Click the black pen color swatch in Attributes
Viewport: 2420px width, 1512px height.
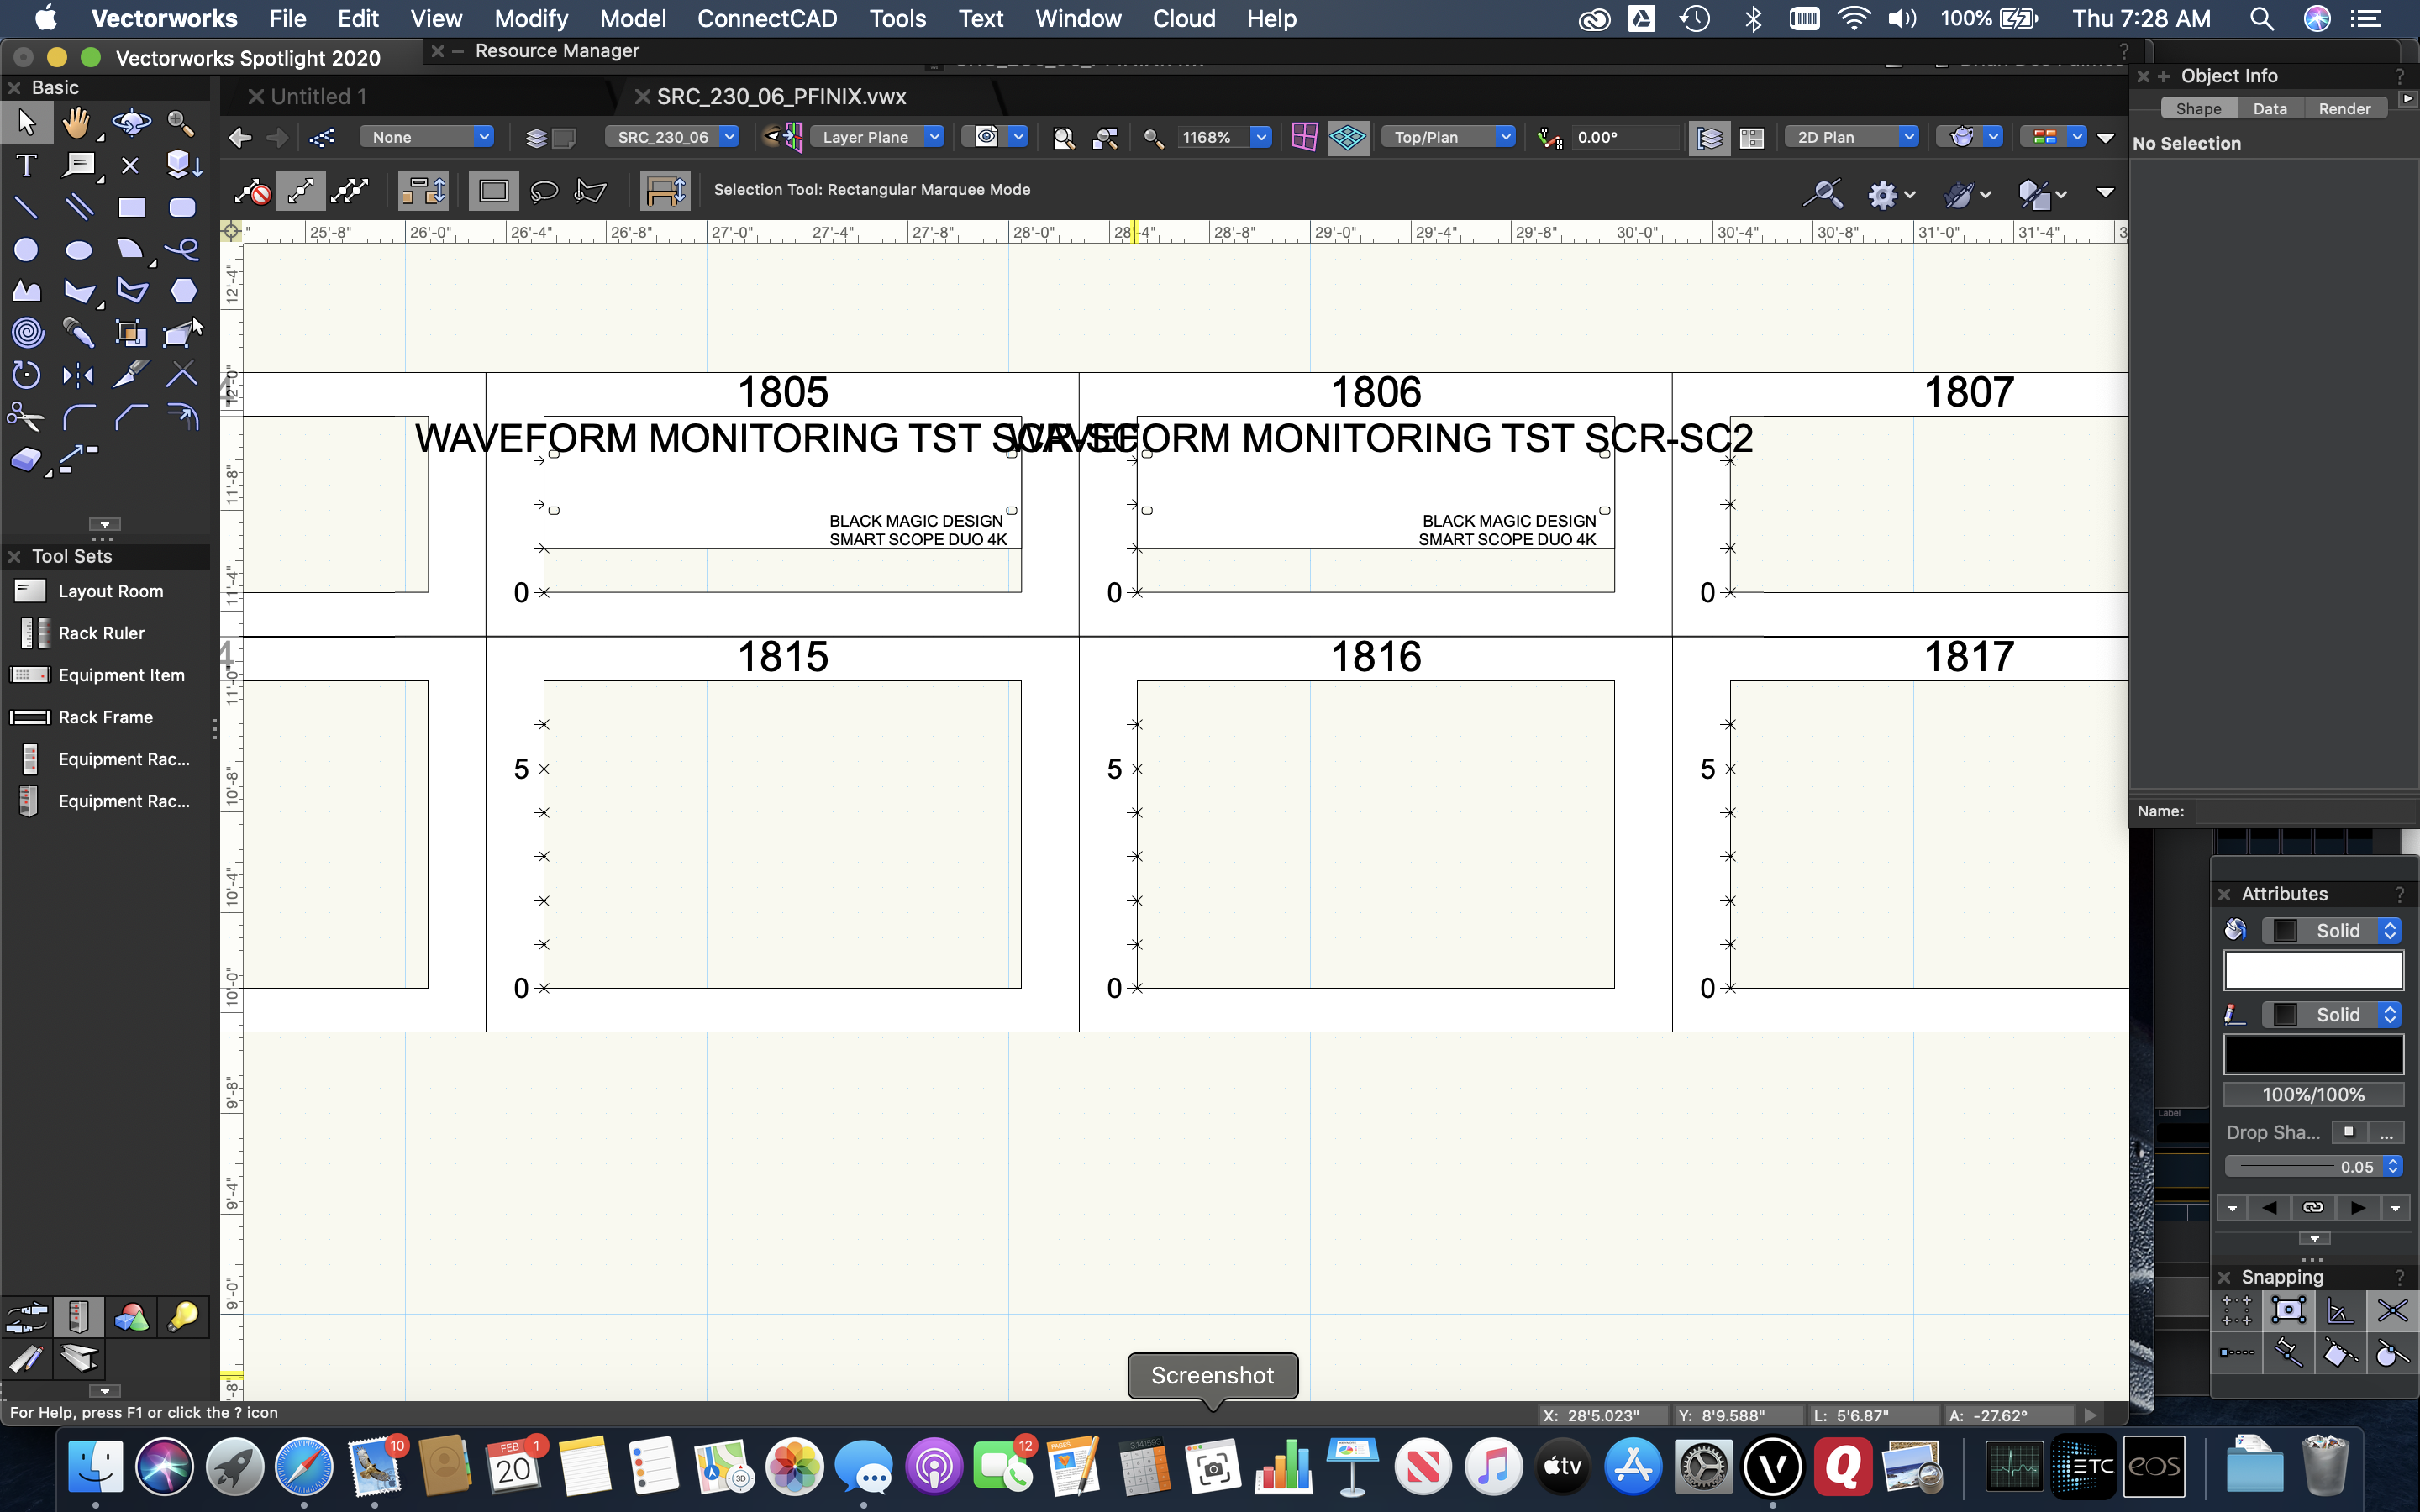coord(2313,1053)
